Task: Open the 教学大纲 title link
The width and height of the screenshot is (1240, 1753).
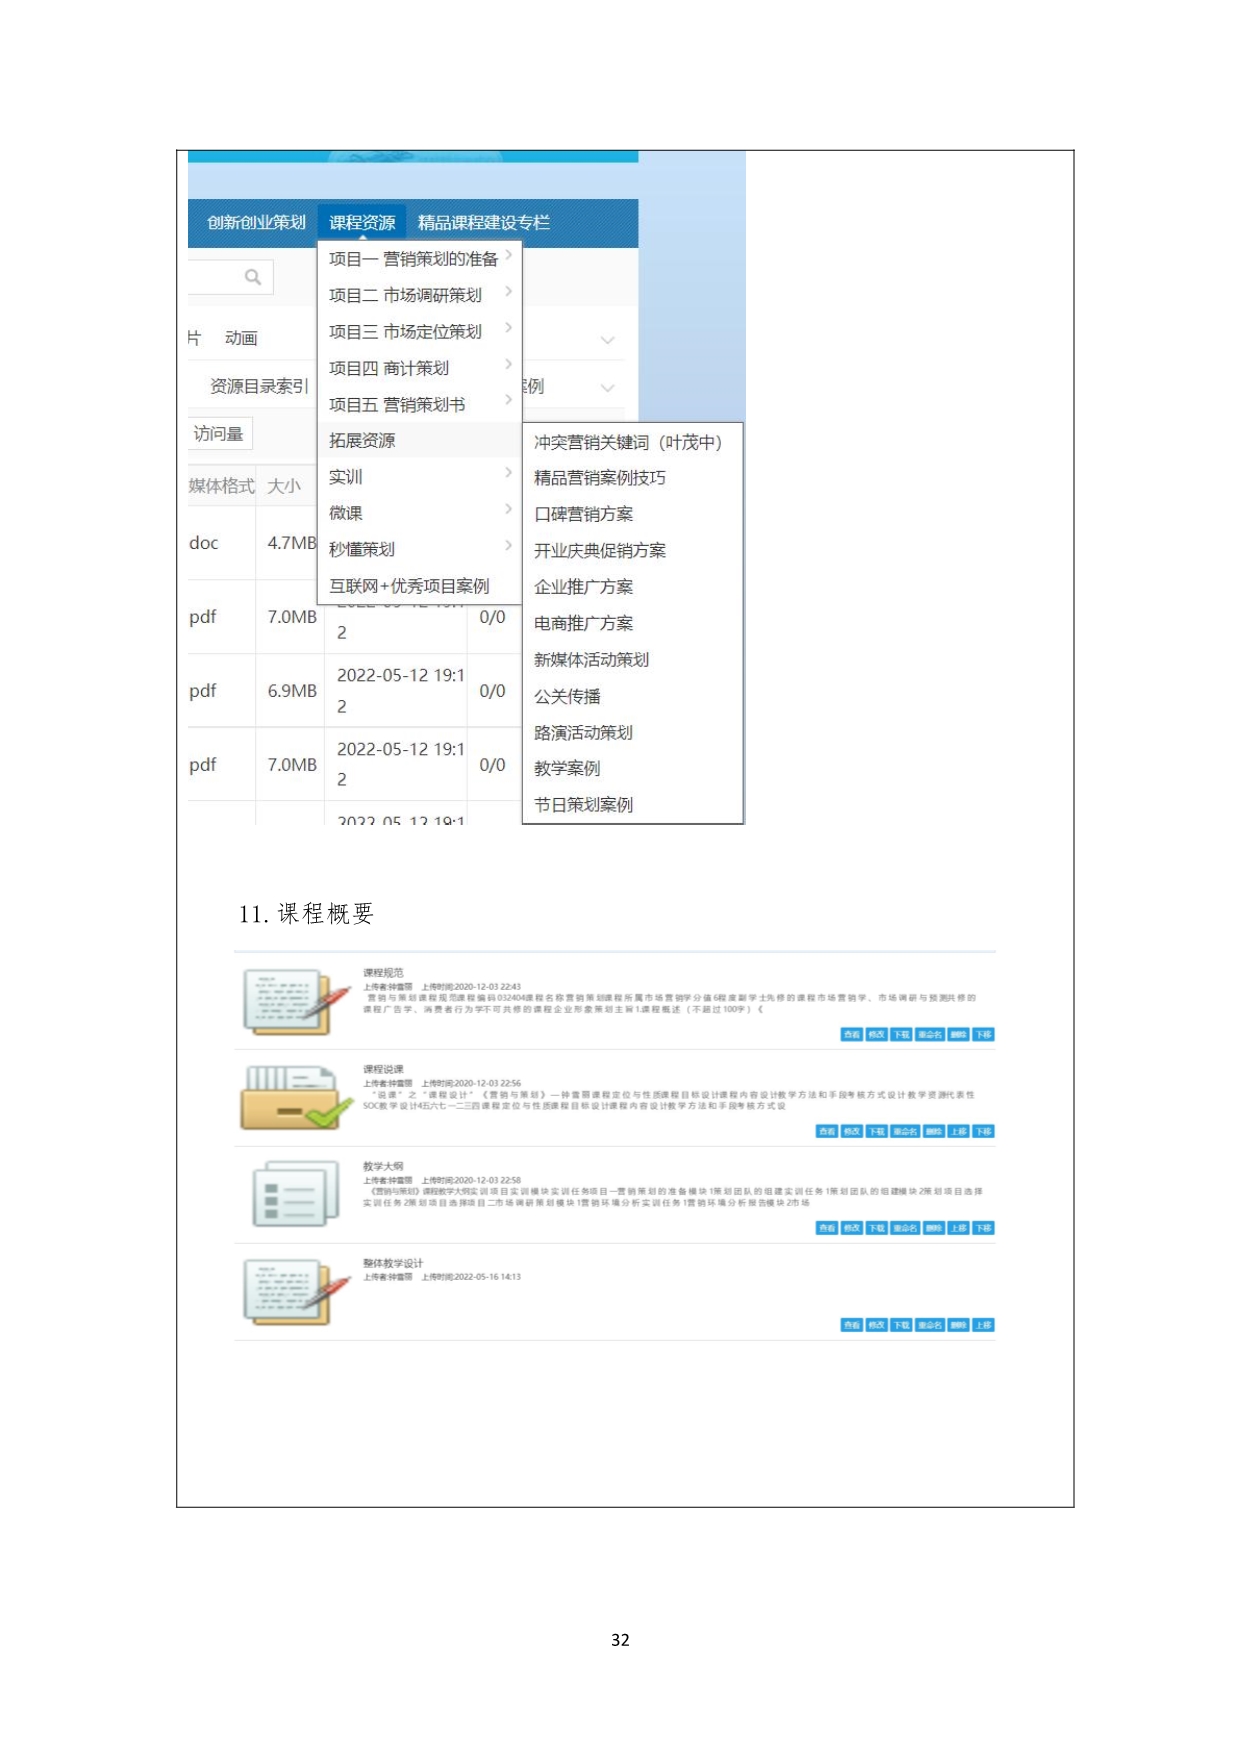Action: coord(383,1166)
